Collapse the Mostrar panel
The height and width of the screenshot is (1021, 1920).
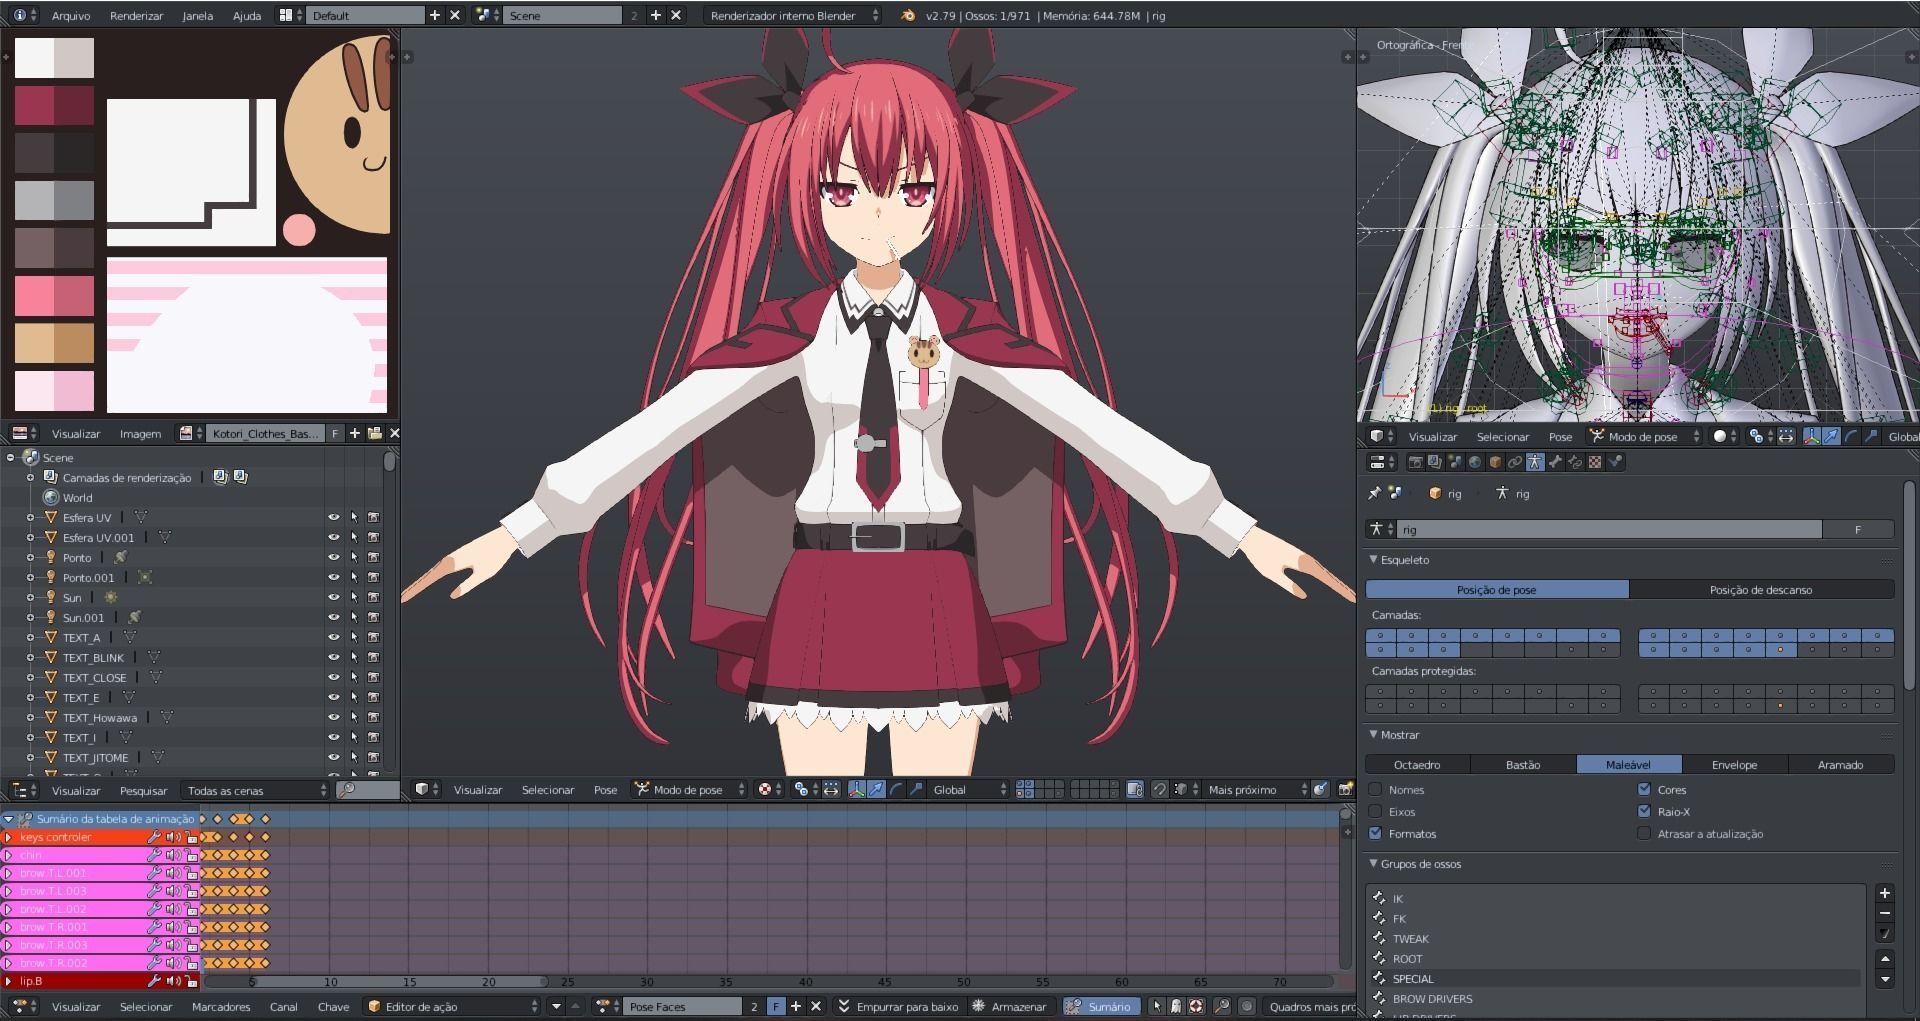point(1373,735)
